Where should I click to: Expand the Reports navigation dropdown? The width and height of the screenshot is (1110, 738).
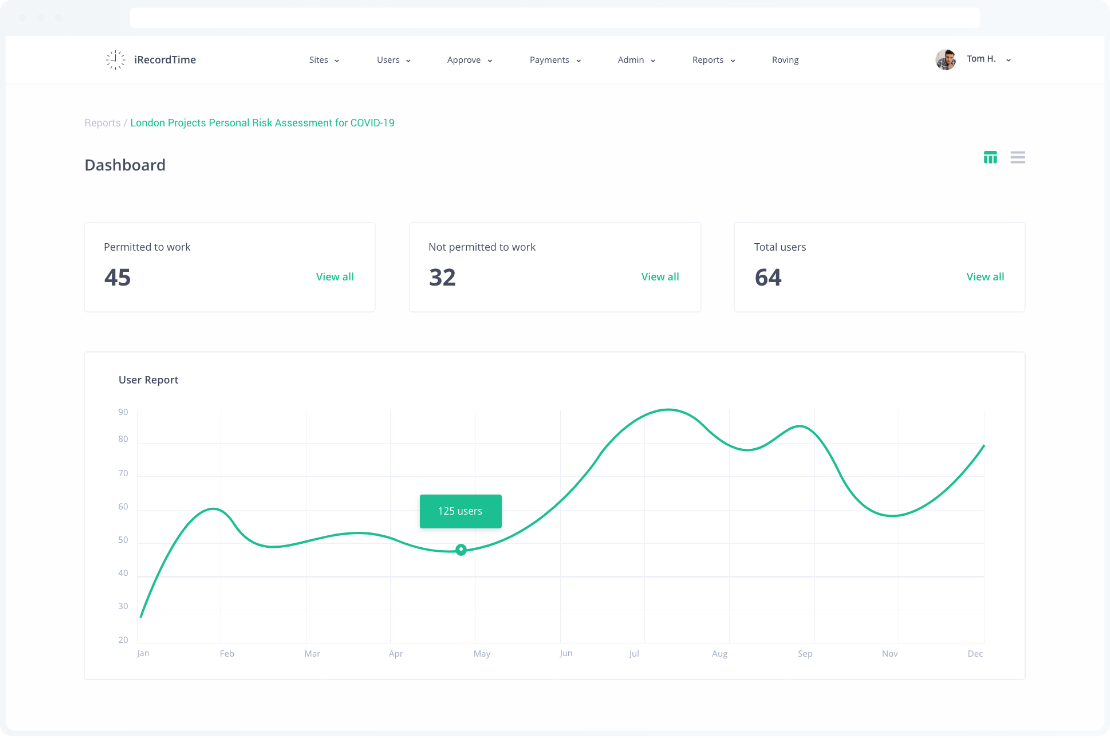point(713,60)
